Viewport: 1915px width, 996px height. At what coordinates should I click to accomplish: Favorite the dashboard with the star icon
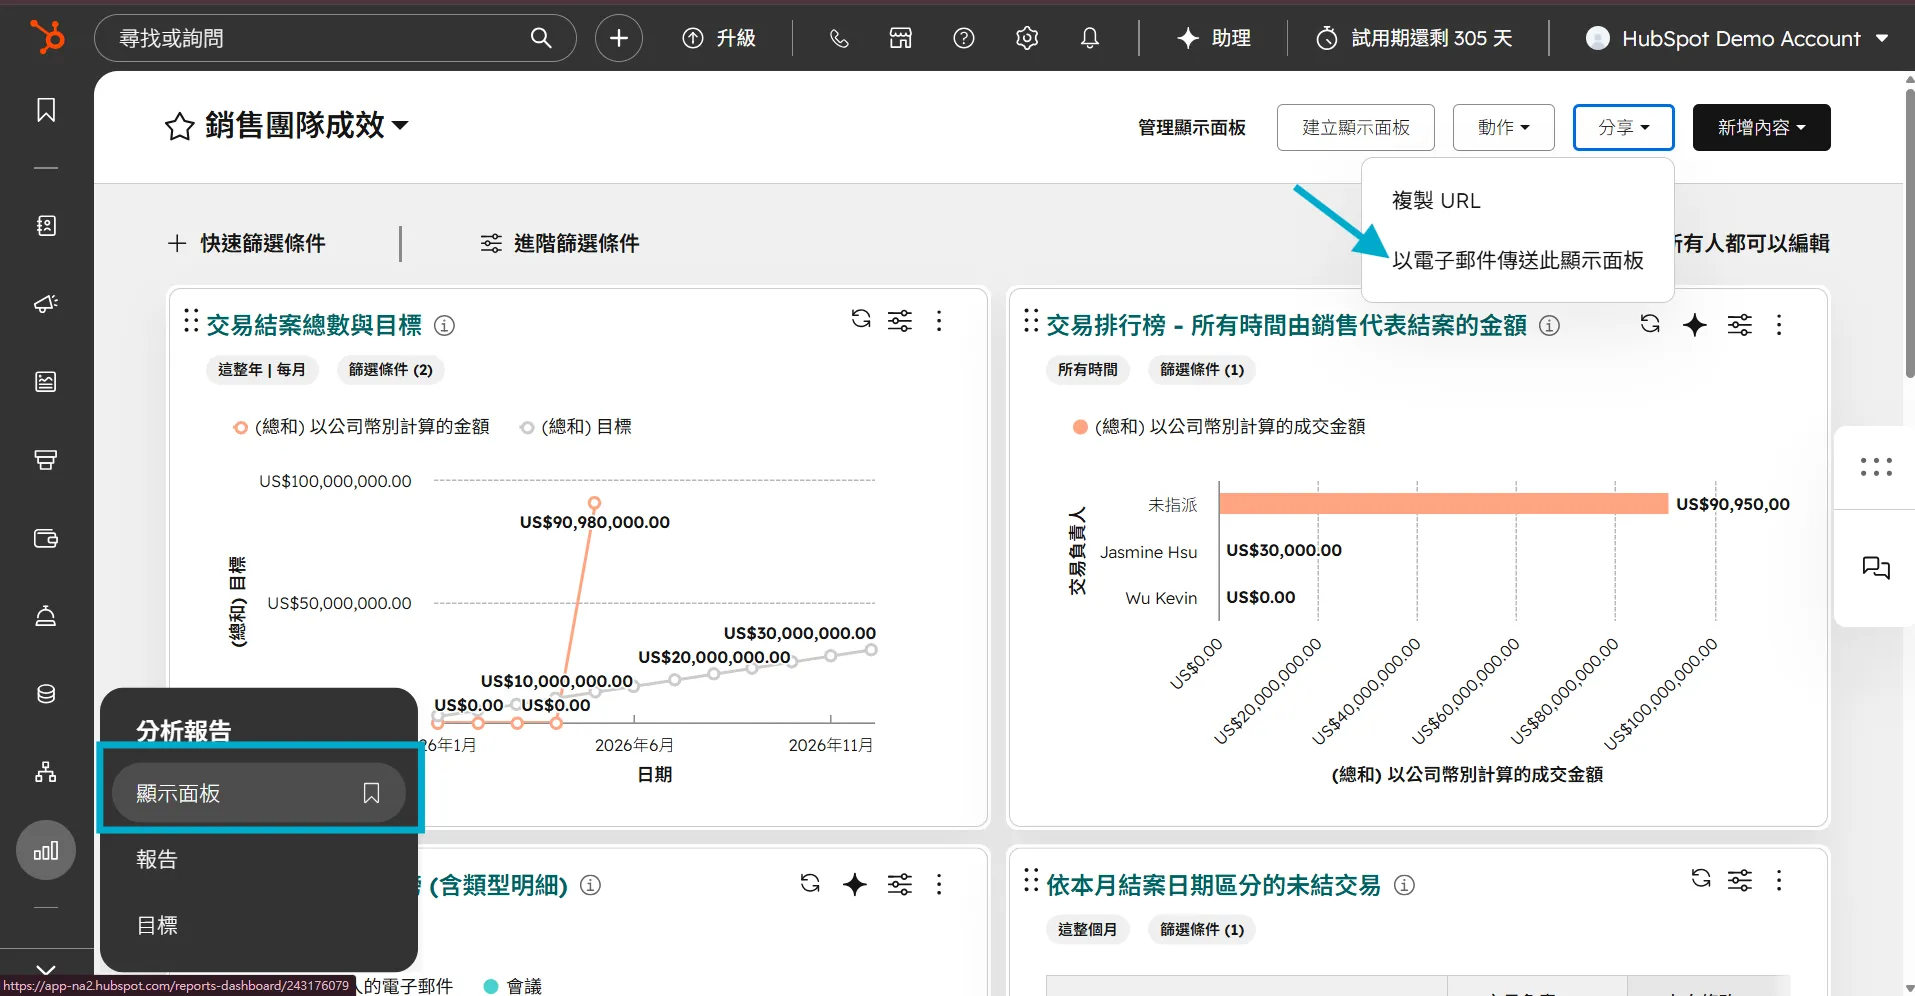pos(179,127)
